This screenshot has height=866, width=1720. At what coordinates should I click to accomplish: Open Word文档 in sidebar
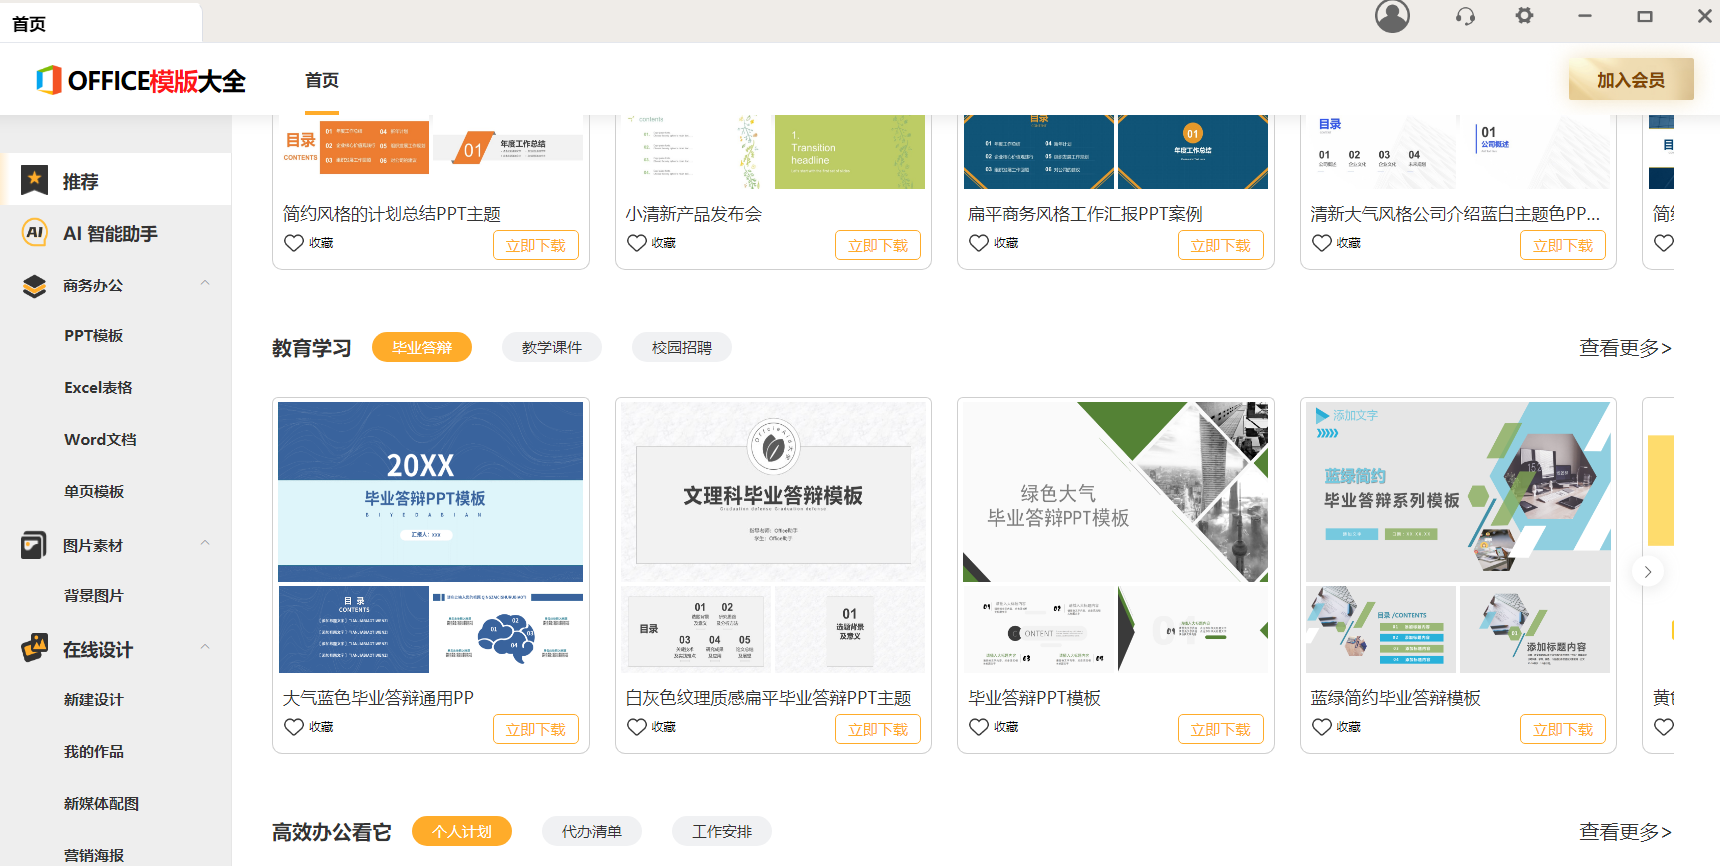pos(100,439)
